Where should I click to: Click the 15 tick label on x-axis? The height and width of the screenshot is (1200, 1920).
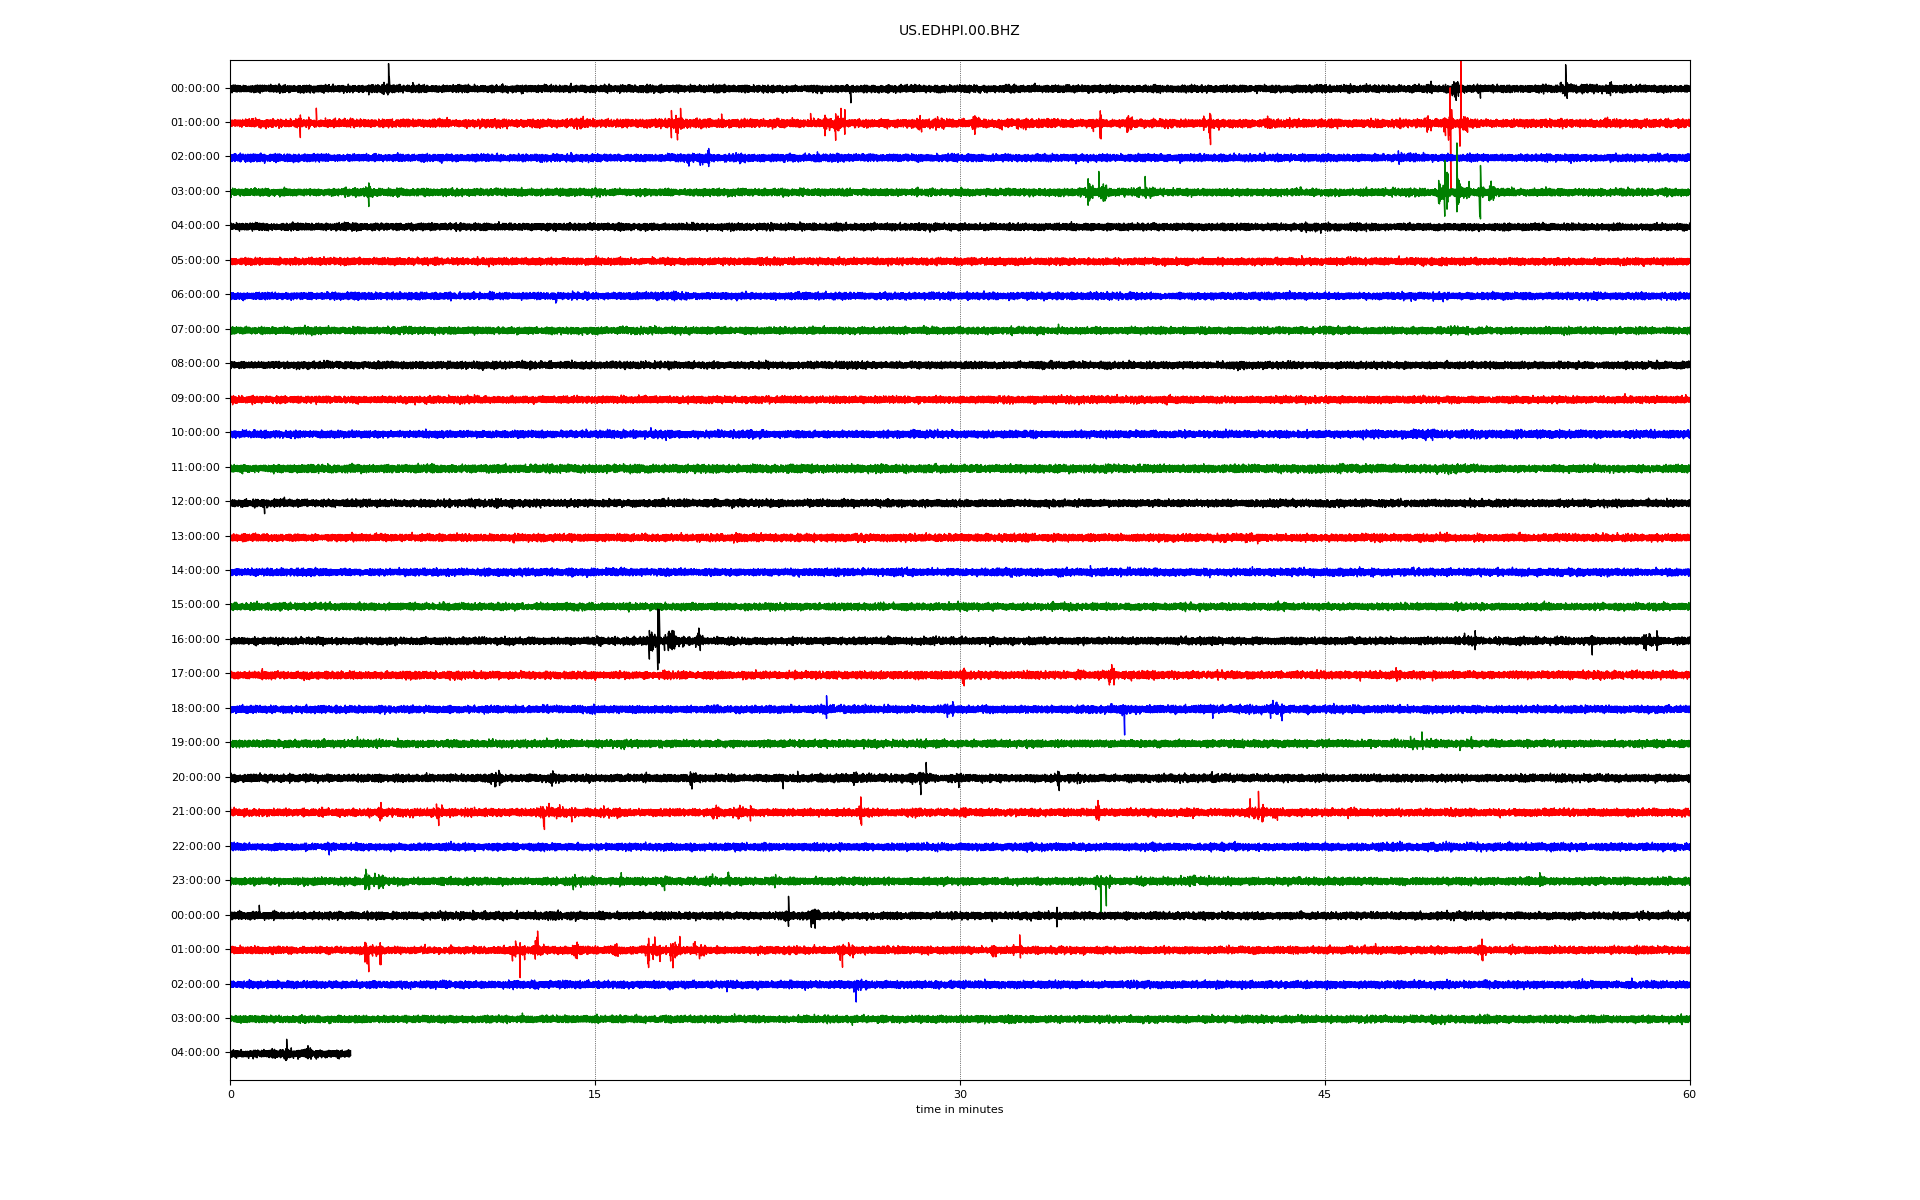tap(595, 1094)
